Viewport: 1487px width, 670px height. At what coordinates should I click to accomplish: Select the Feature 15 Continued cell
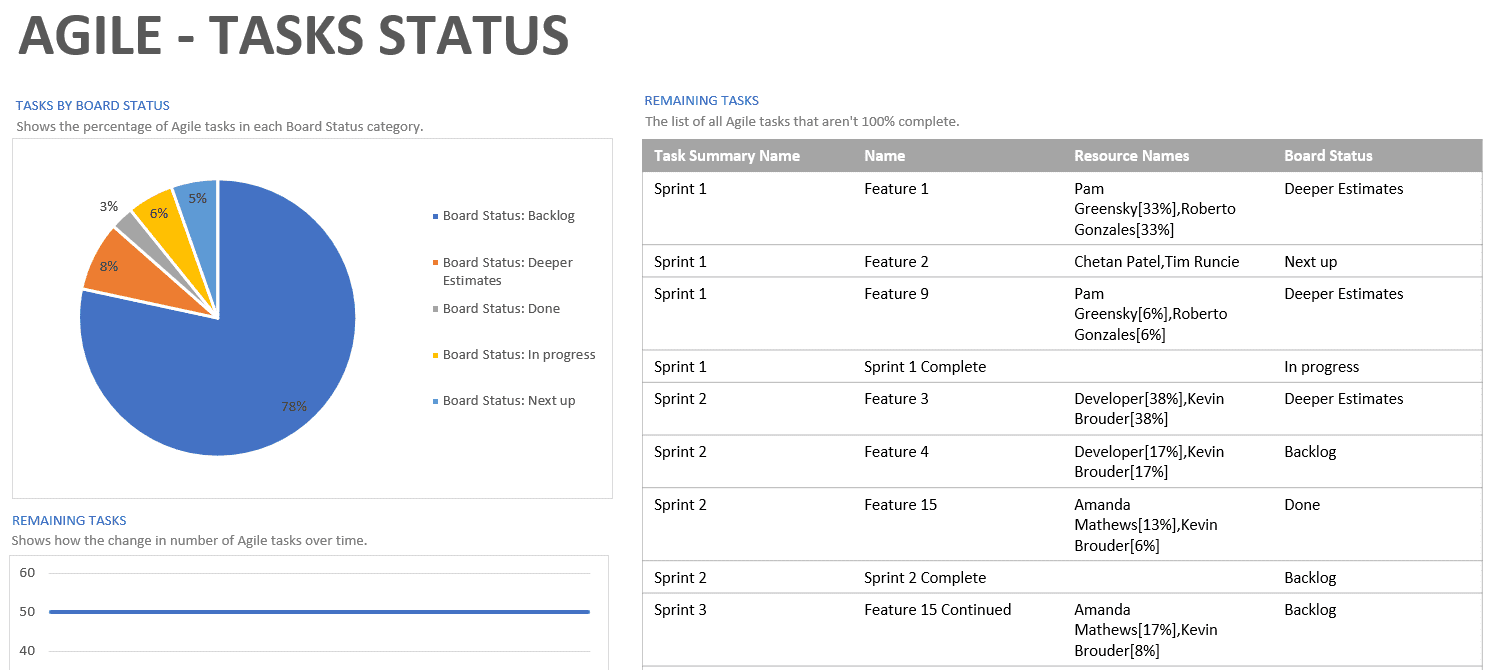pyautogui.click(x=937, y=609)
